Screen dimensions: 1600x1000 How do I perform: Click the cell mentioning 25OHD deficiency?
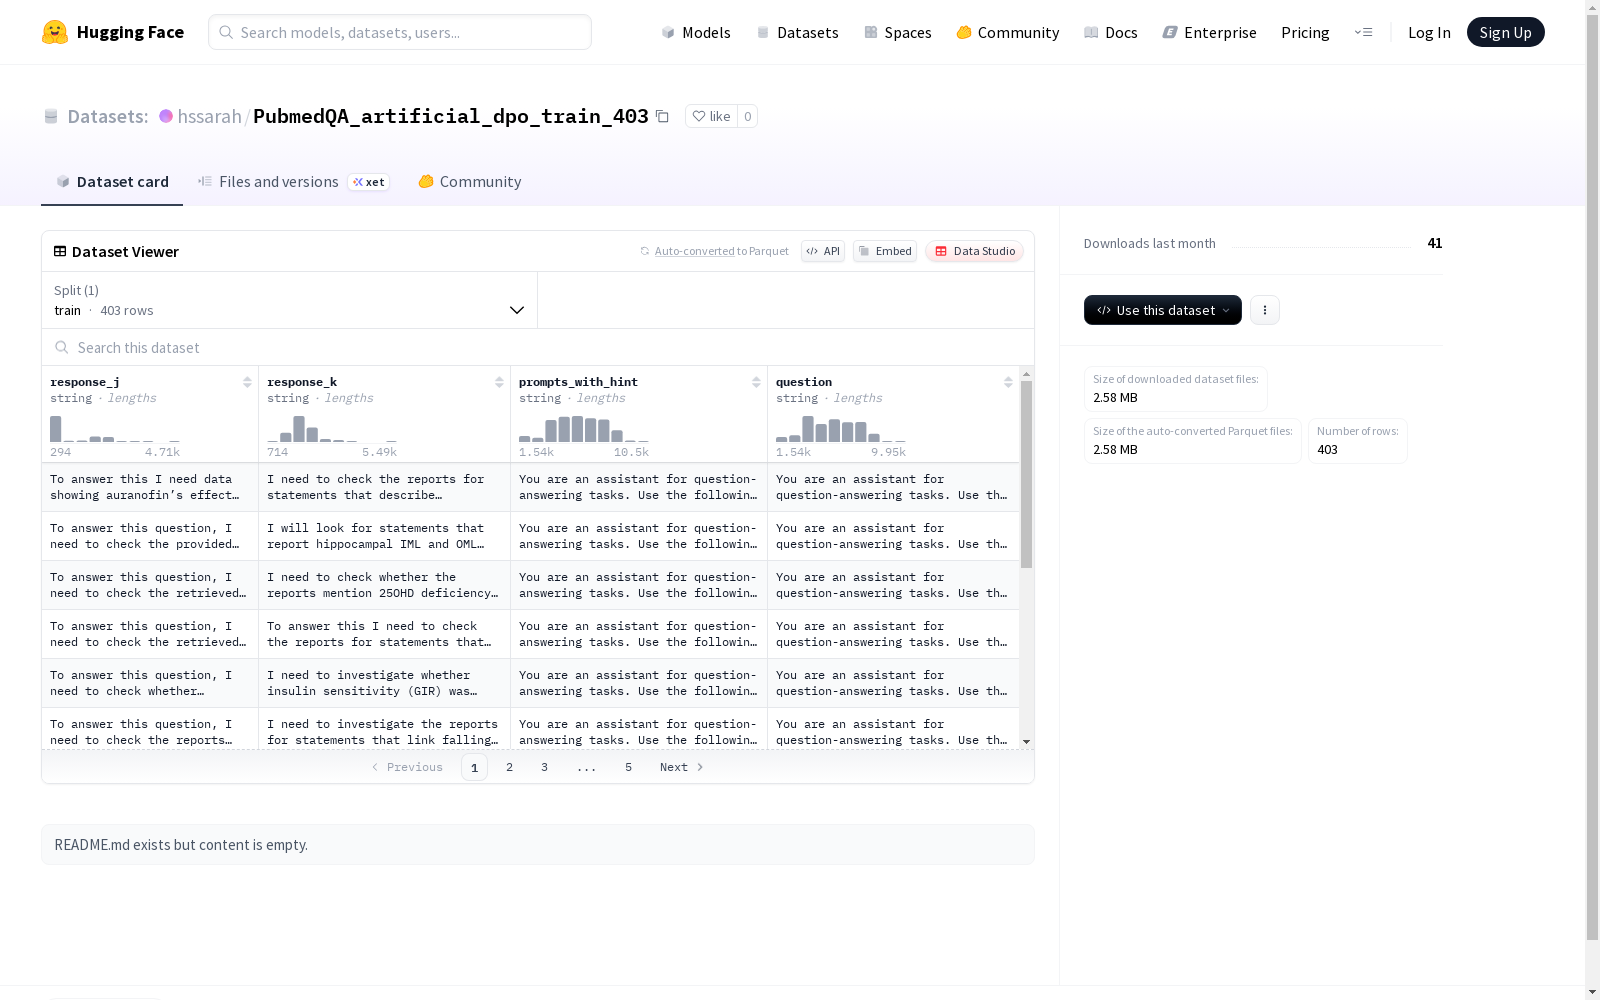pos(384,585)
